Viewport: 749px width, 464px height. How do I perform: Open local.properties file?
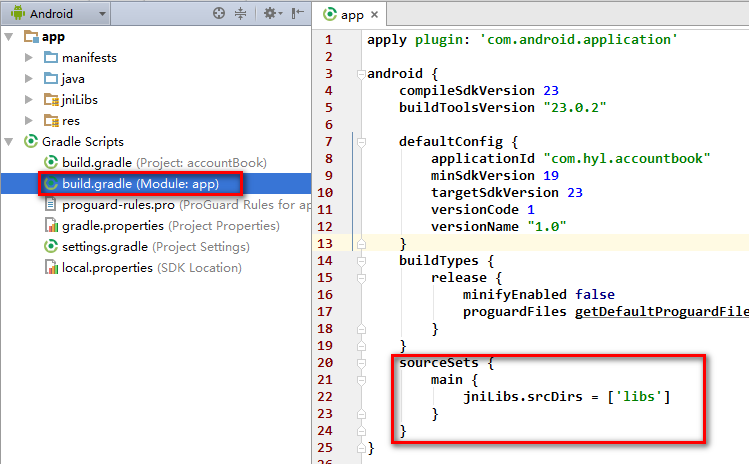[x=156, y=268]
